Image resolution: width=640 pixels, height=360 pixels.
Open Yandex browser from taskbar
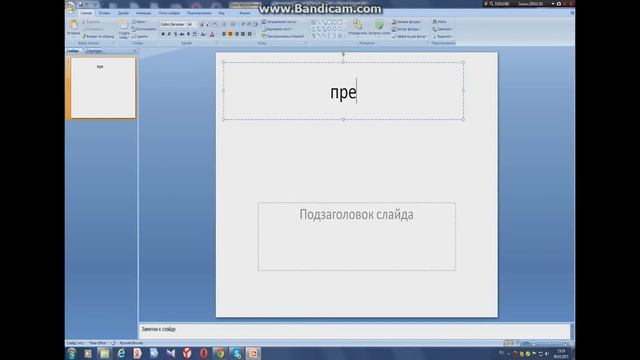(x=187, y=353)
